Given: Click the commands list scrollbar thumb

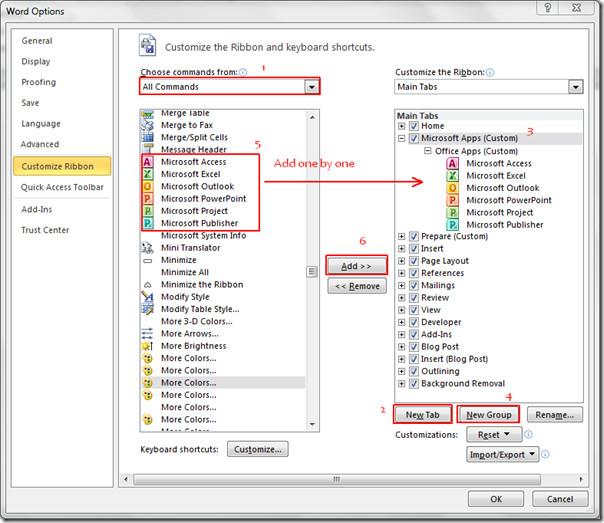Looking at the screenshot, I should point(313,272).
